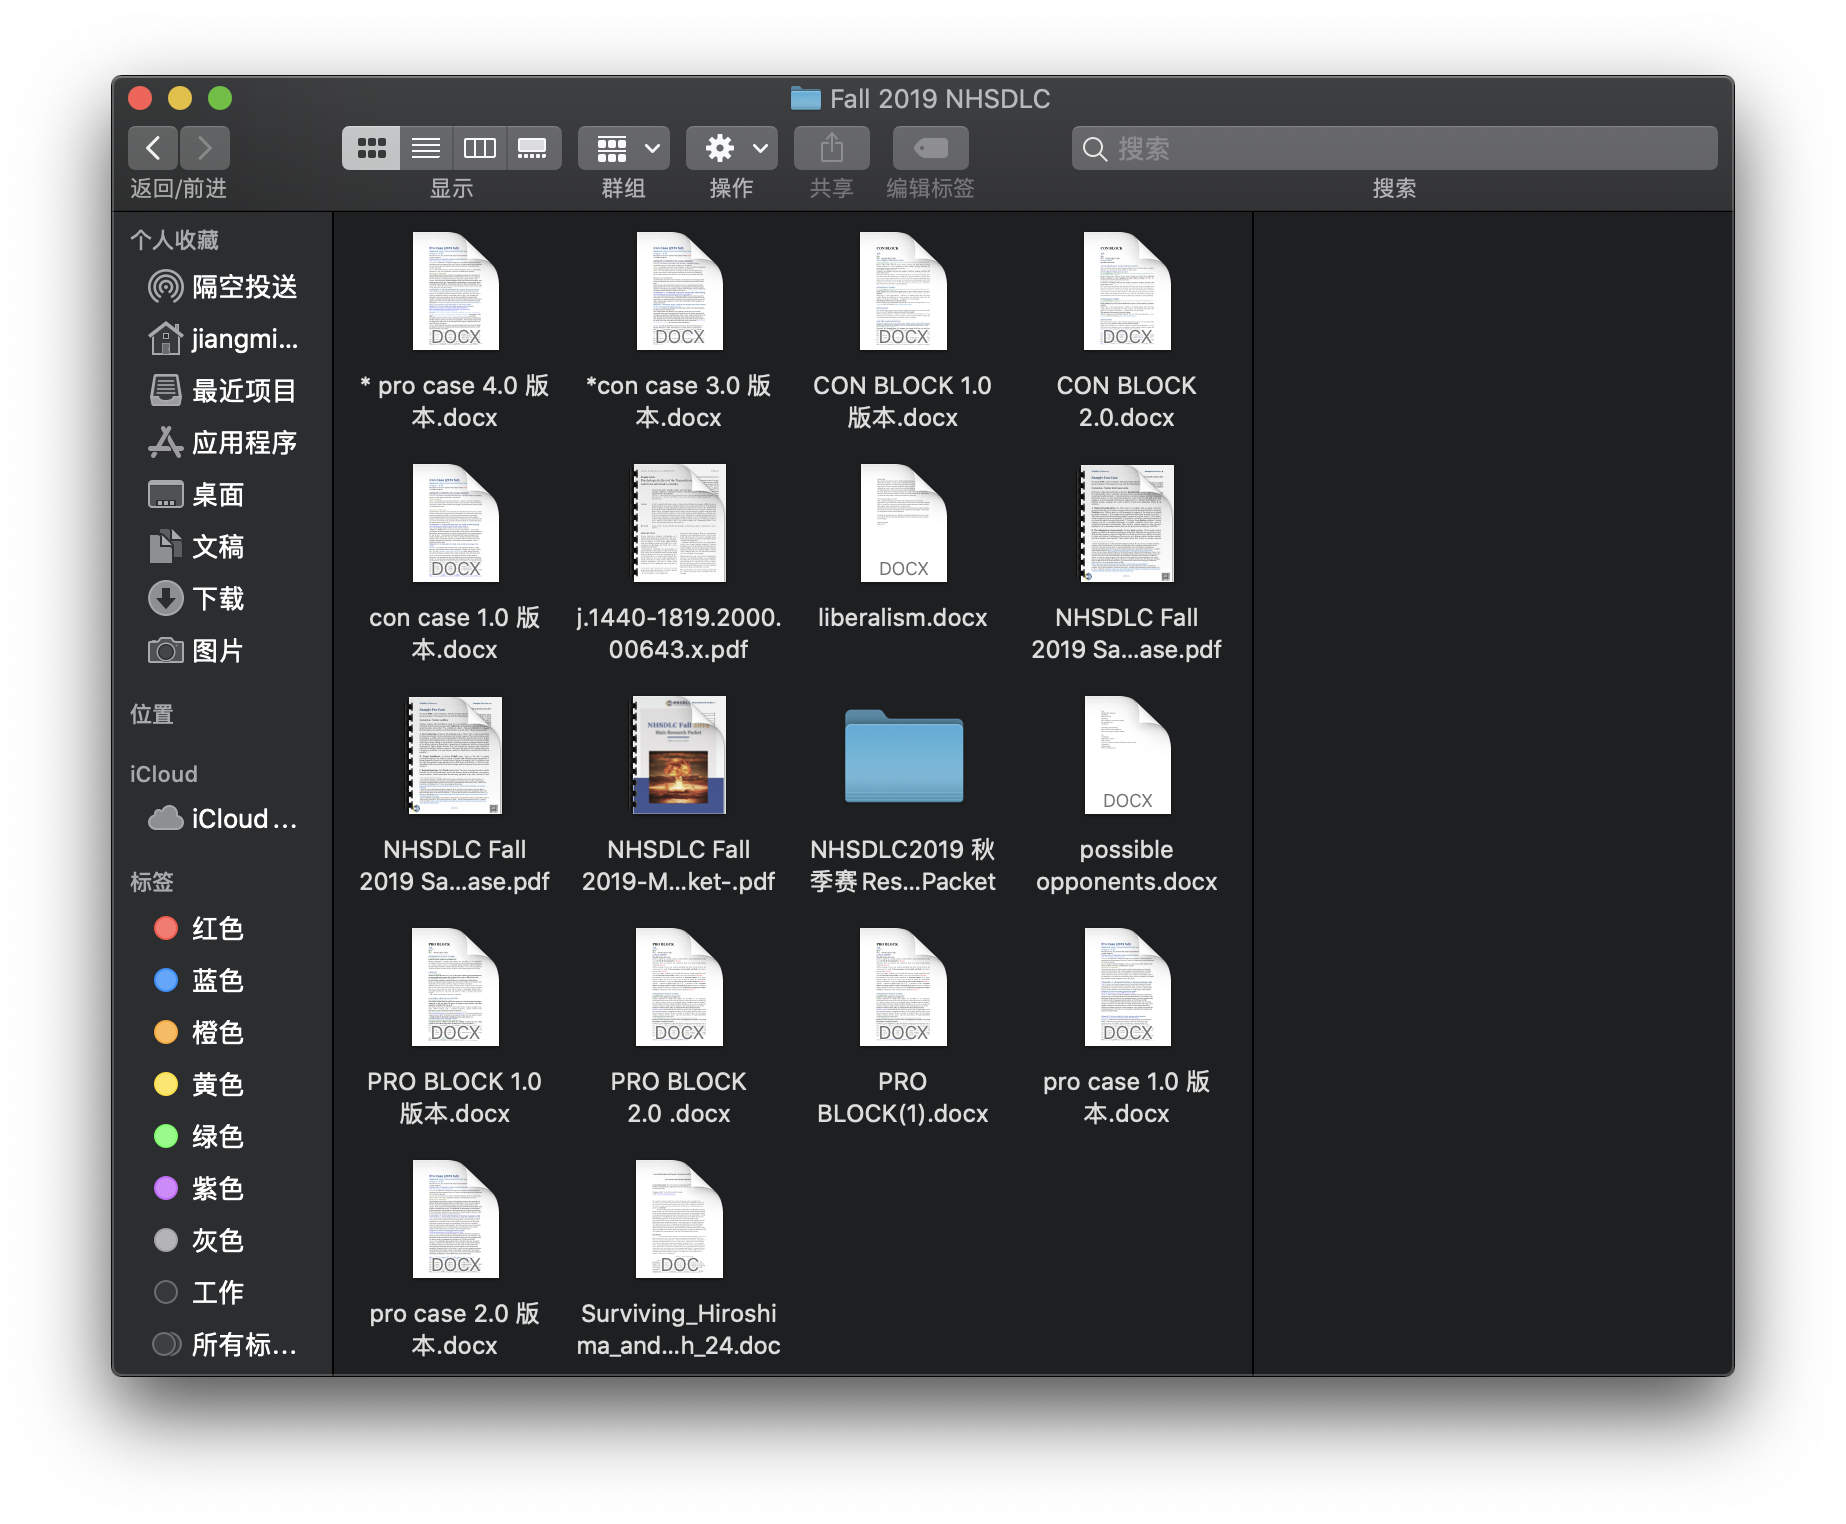Image resolution: width=1846 pixels, height=1524 pixels.
Task: Select the possible opponents.docx file
Action: 1127,755
